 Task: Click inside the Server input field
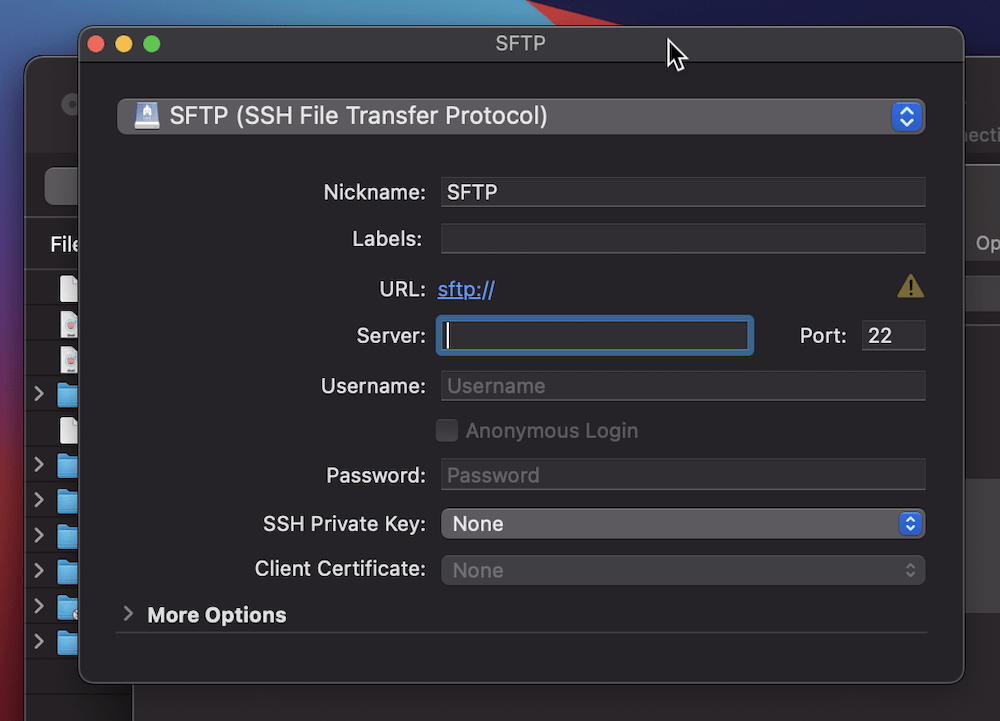pos(595,335)
